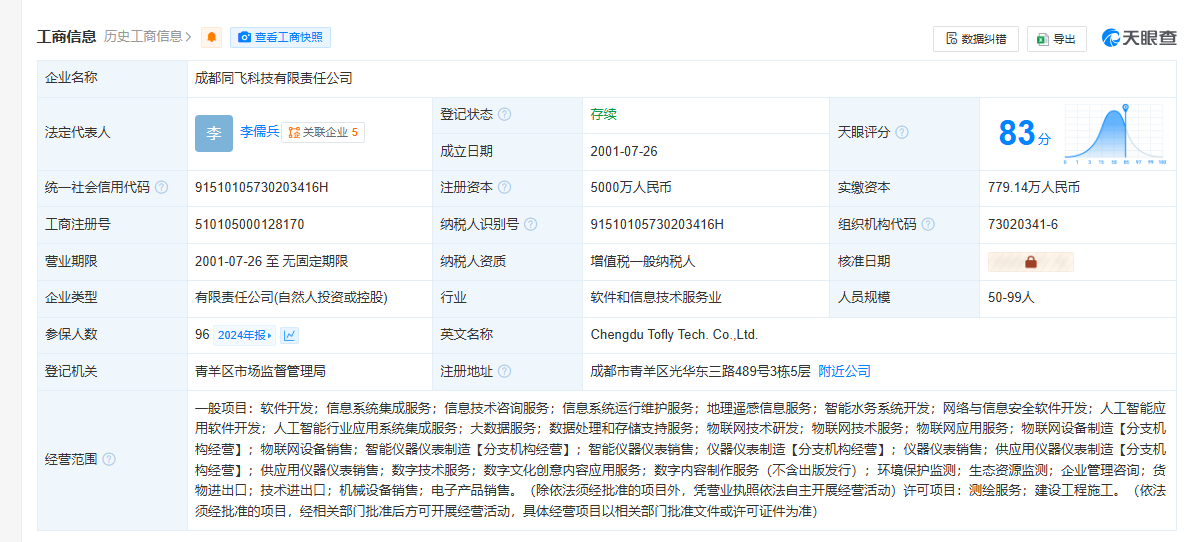Click the 导出 export button
The width and height of the screenshot is (1185, 542).
tap(1057, 39)
